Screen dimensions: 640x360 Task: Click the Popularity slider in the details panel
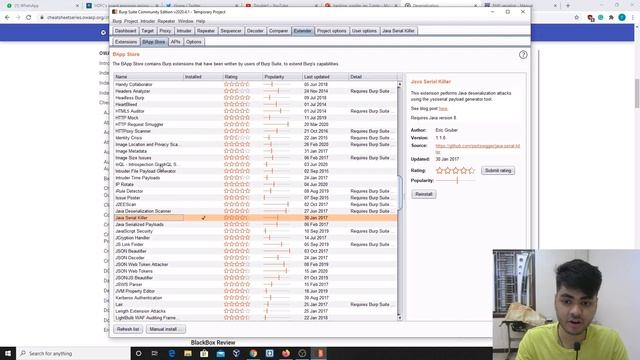coord(456,180)
